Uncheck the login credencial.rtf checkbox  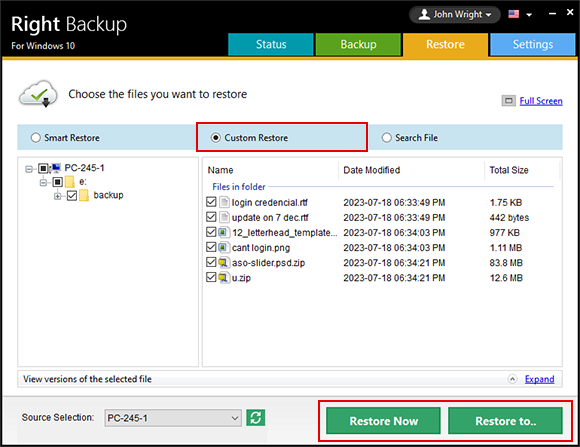(211, 202)
